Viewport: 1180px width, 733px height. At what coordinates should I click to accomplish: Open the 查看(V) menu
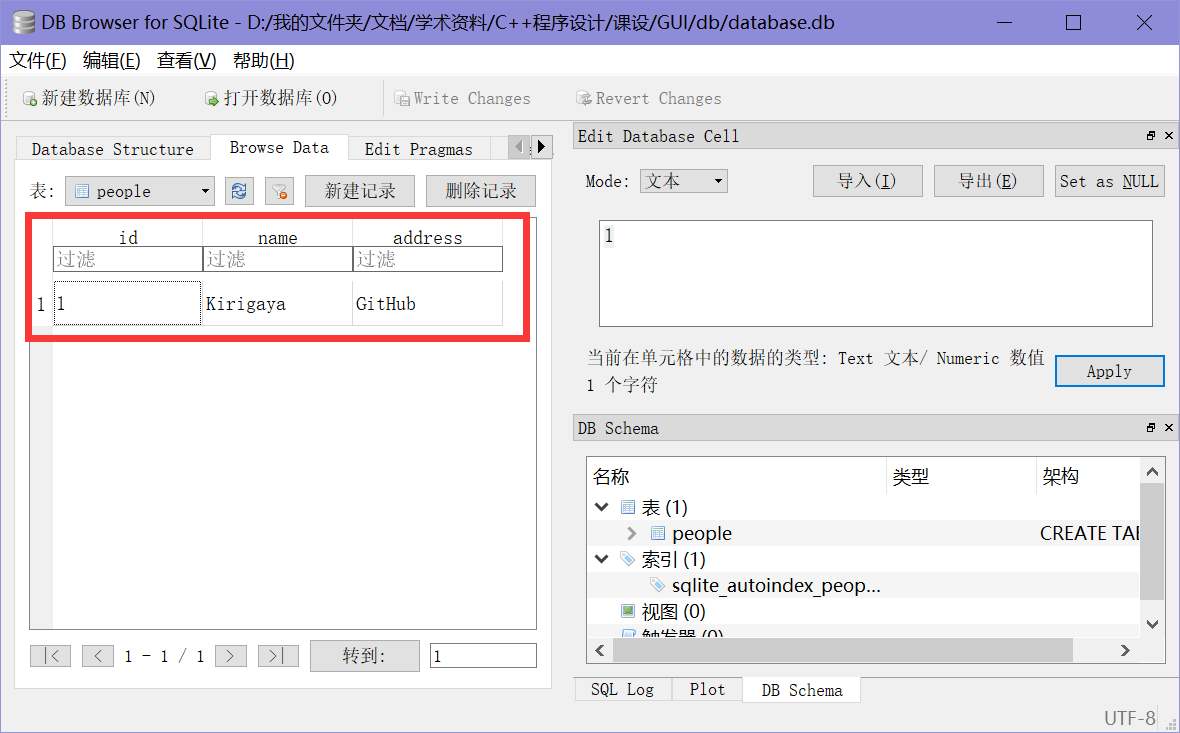click(x=186, y=60)
